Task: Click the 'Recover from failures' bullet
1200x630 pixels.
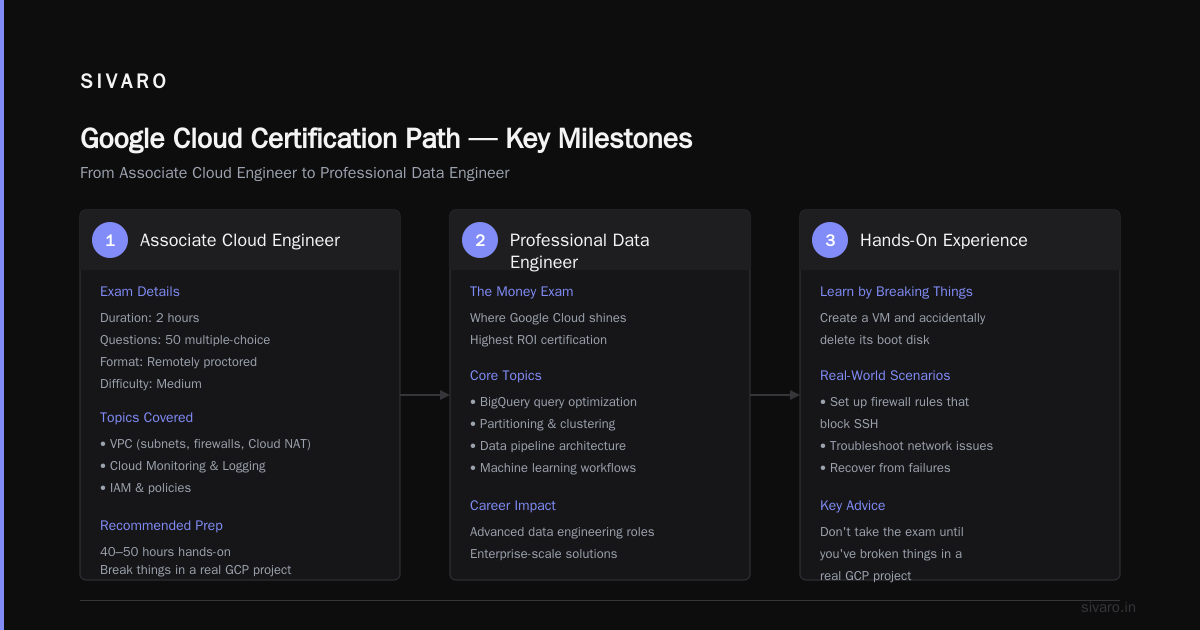Action: tap(885, 468)
